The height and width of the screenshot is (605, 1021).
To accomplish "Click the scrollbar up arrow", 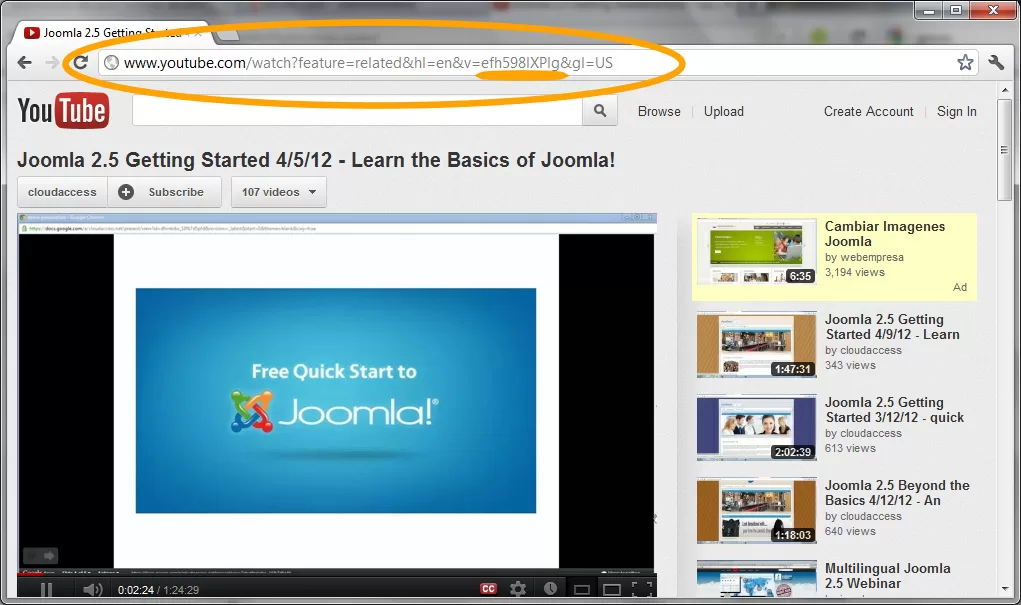I will pos(1005,90).
